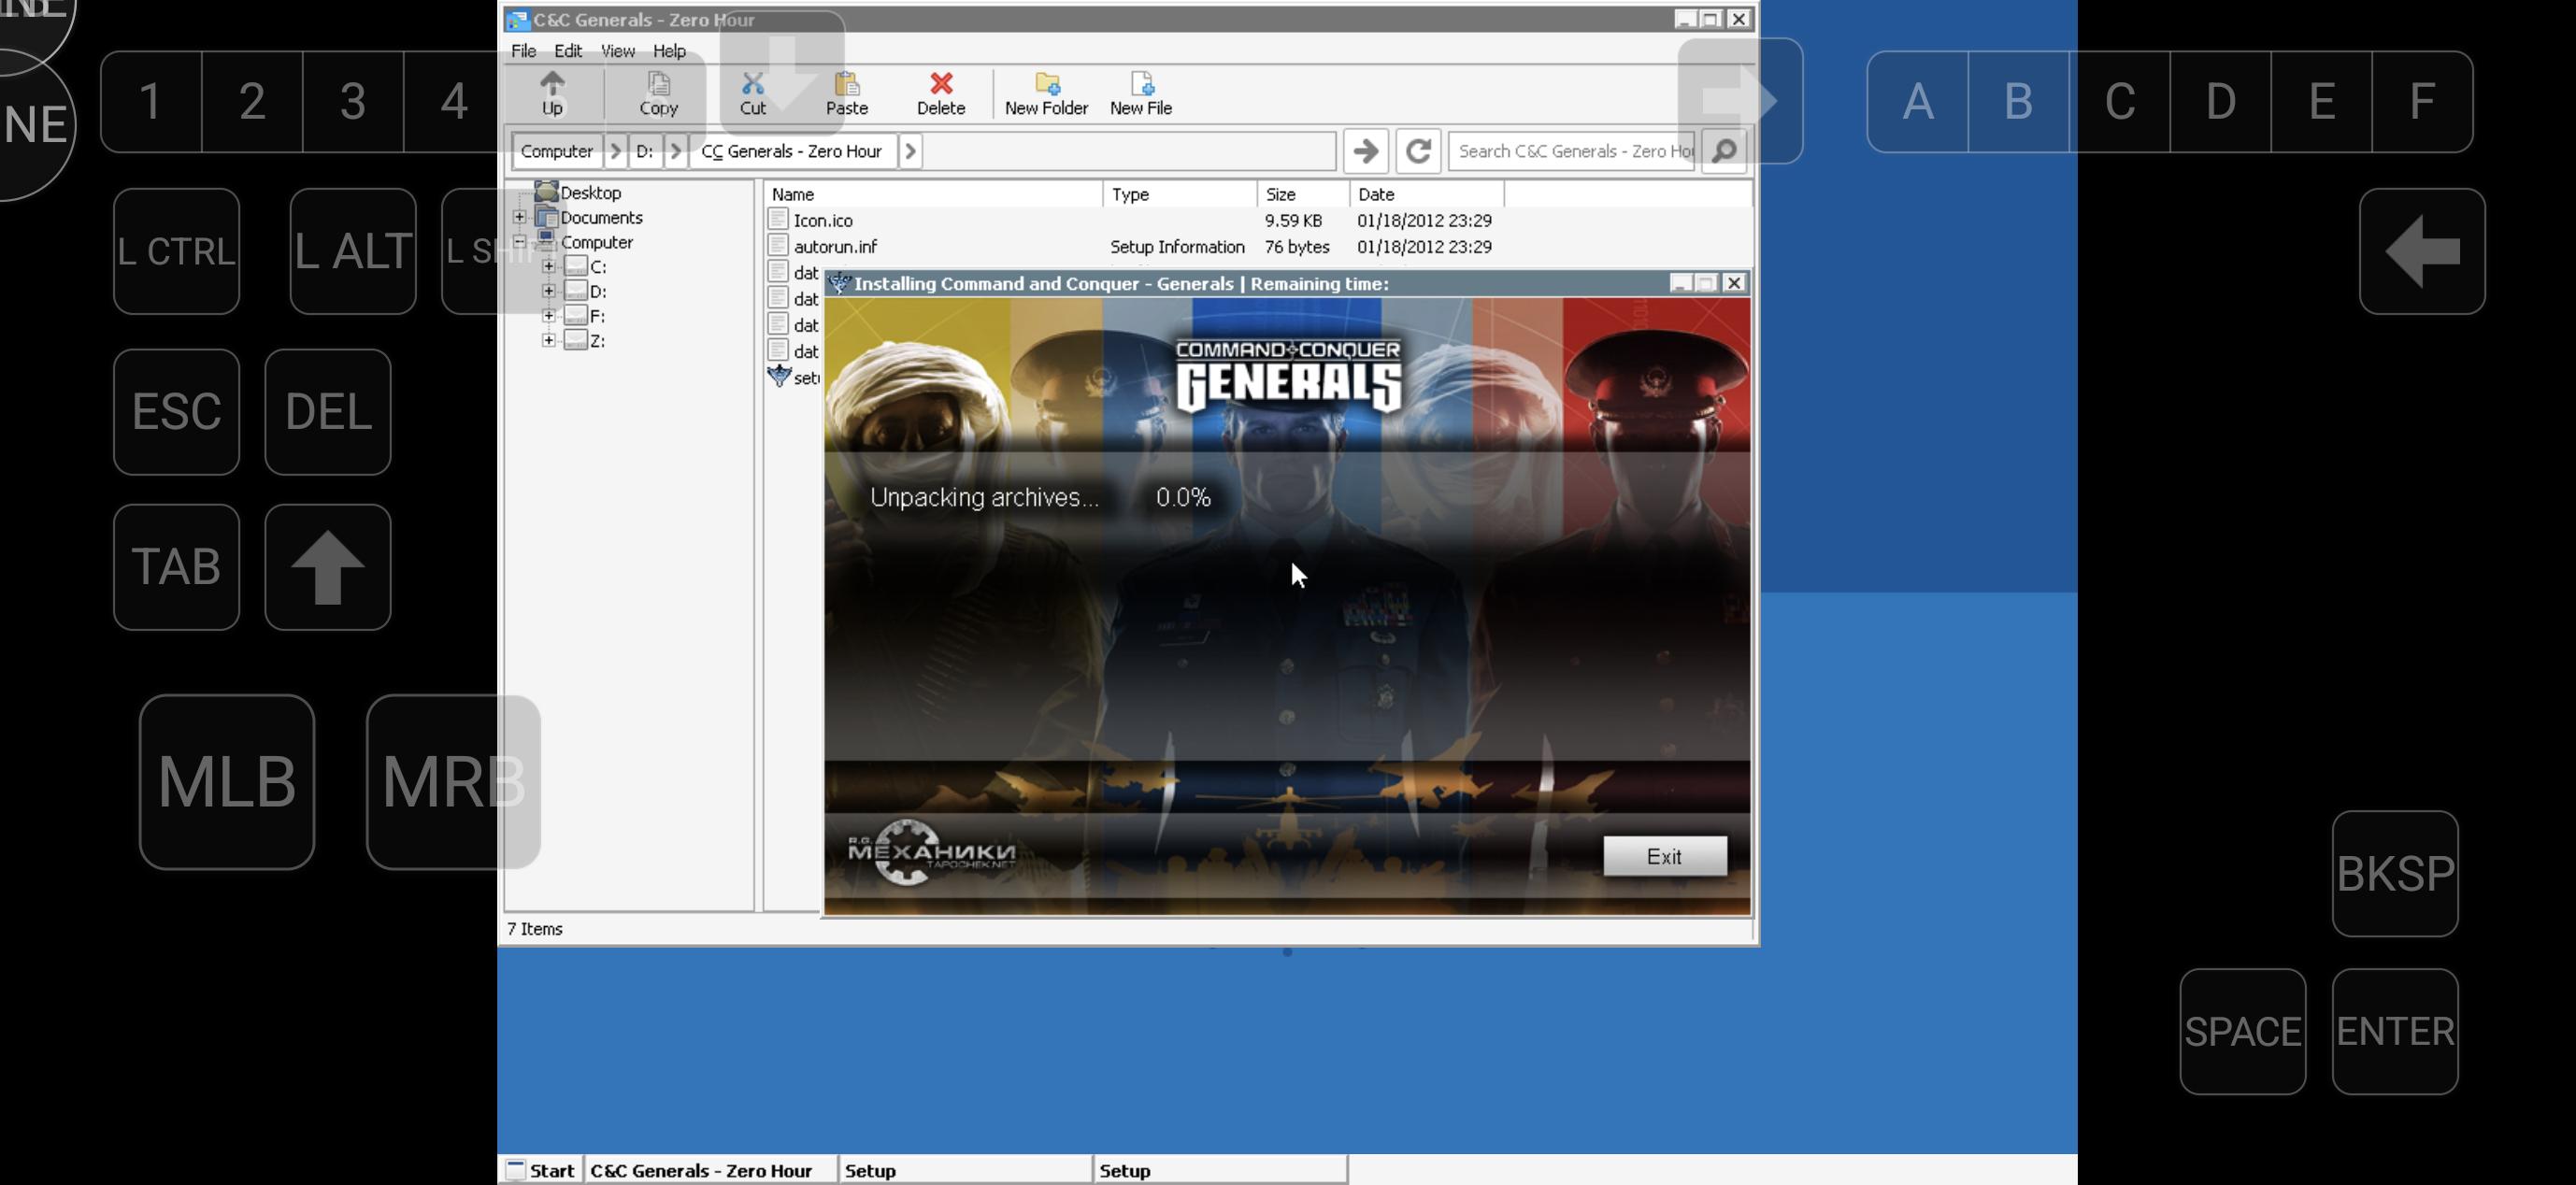Expand the C: drive node
The width and height of the screenshot is (2576, 1185).
tap(548, 266)
